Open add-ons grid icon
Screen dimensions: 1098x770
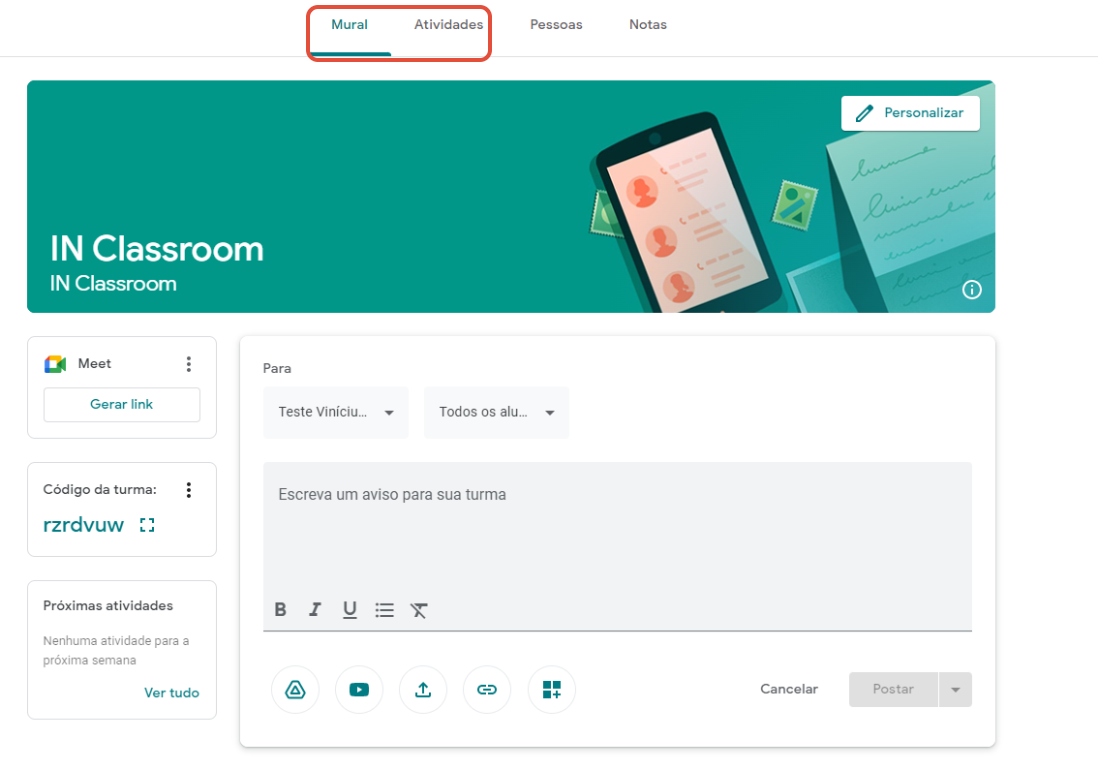tap(552, 690)
